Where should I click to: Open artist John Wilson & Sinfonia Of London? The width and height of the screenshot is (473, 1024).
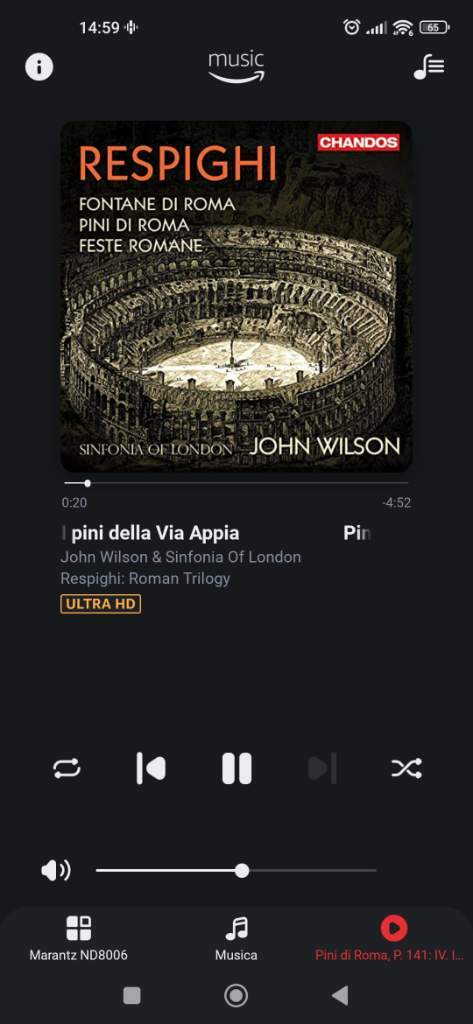pyautogui.click(x=180, y=557)
